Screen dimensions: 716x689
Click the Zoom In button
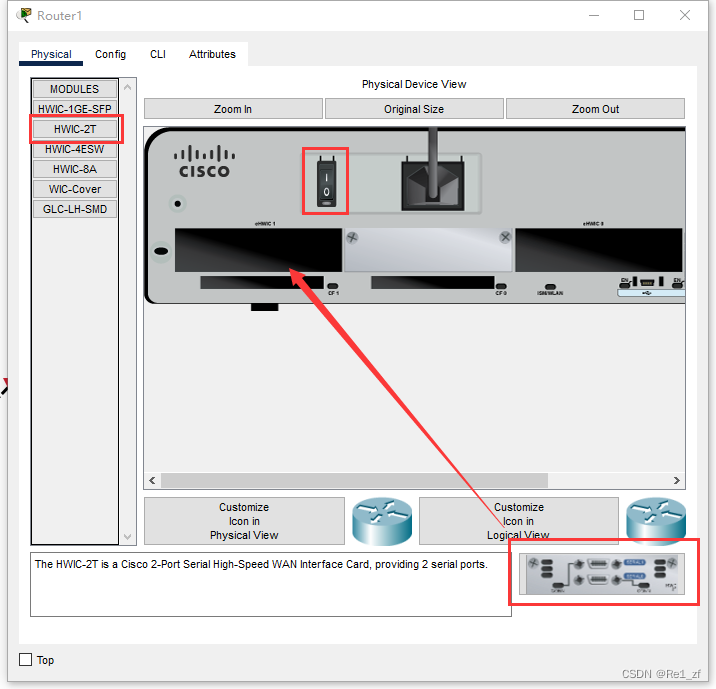(233, 109)
